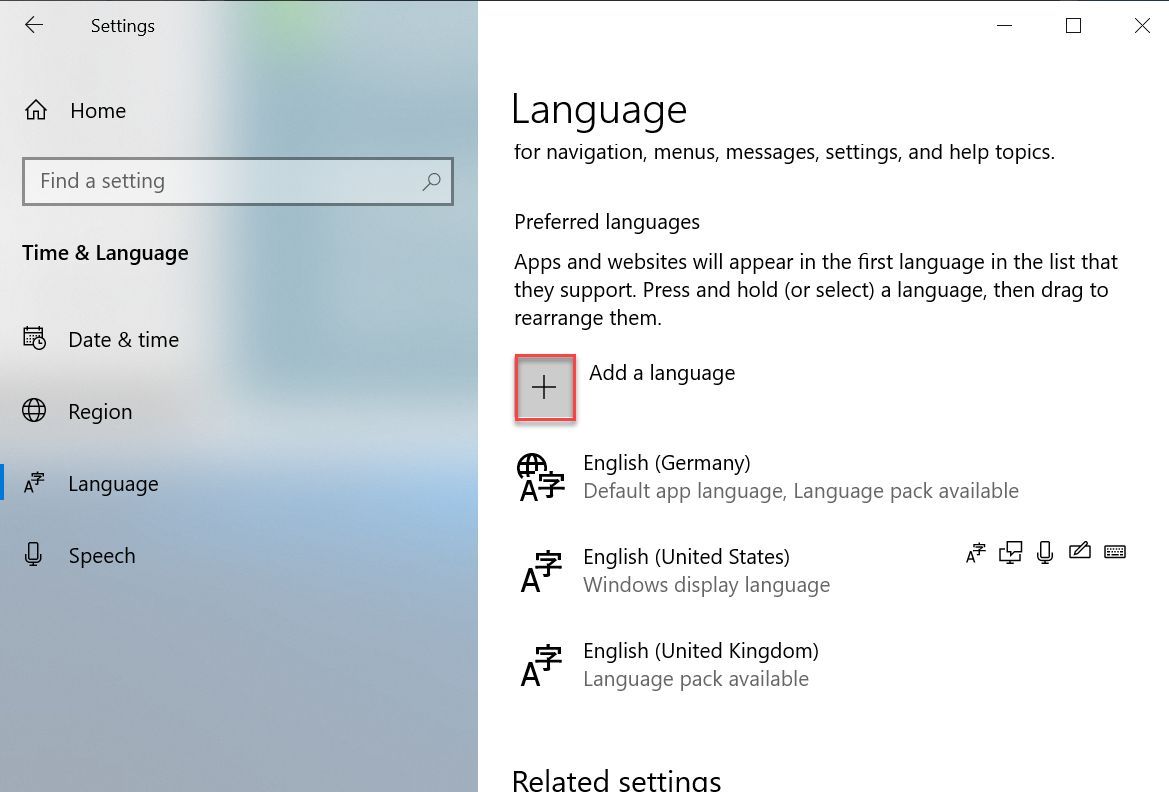Click the Add a language plus button
This screenshot has width=1169, height=792.
point(545,388)
